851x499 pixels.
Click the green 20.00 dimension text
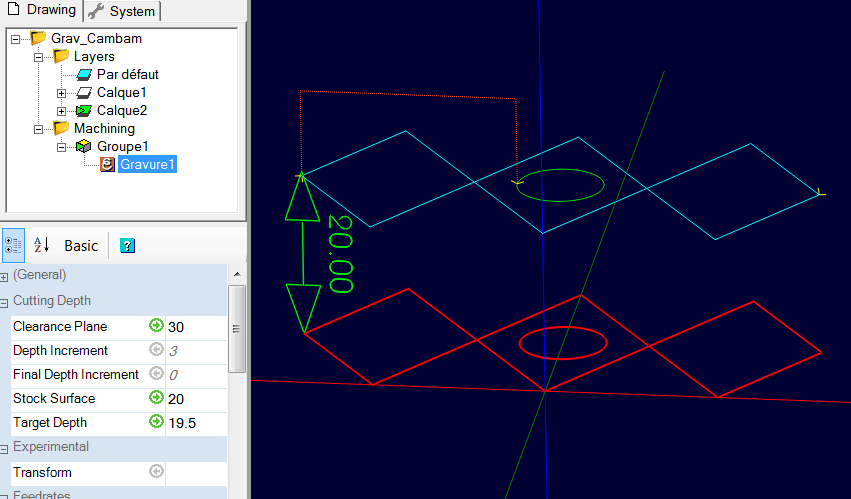(x=341, y=254)
